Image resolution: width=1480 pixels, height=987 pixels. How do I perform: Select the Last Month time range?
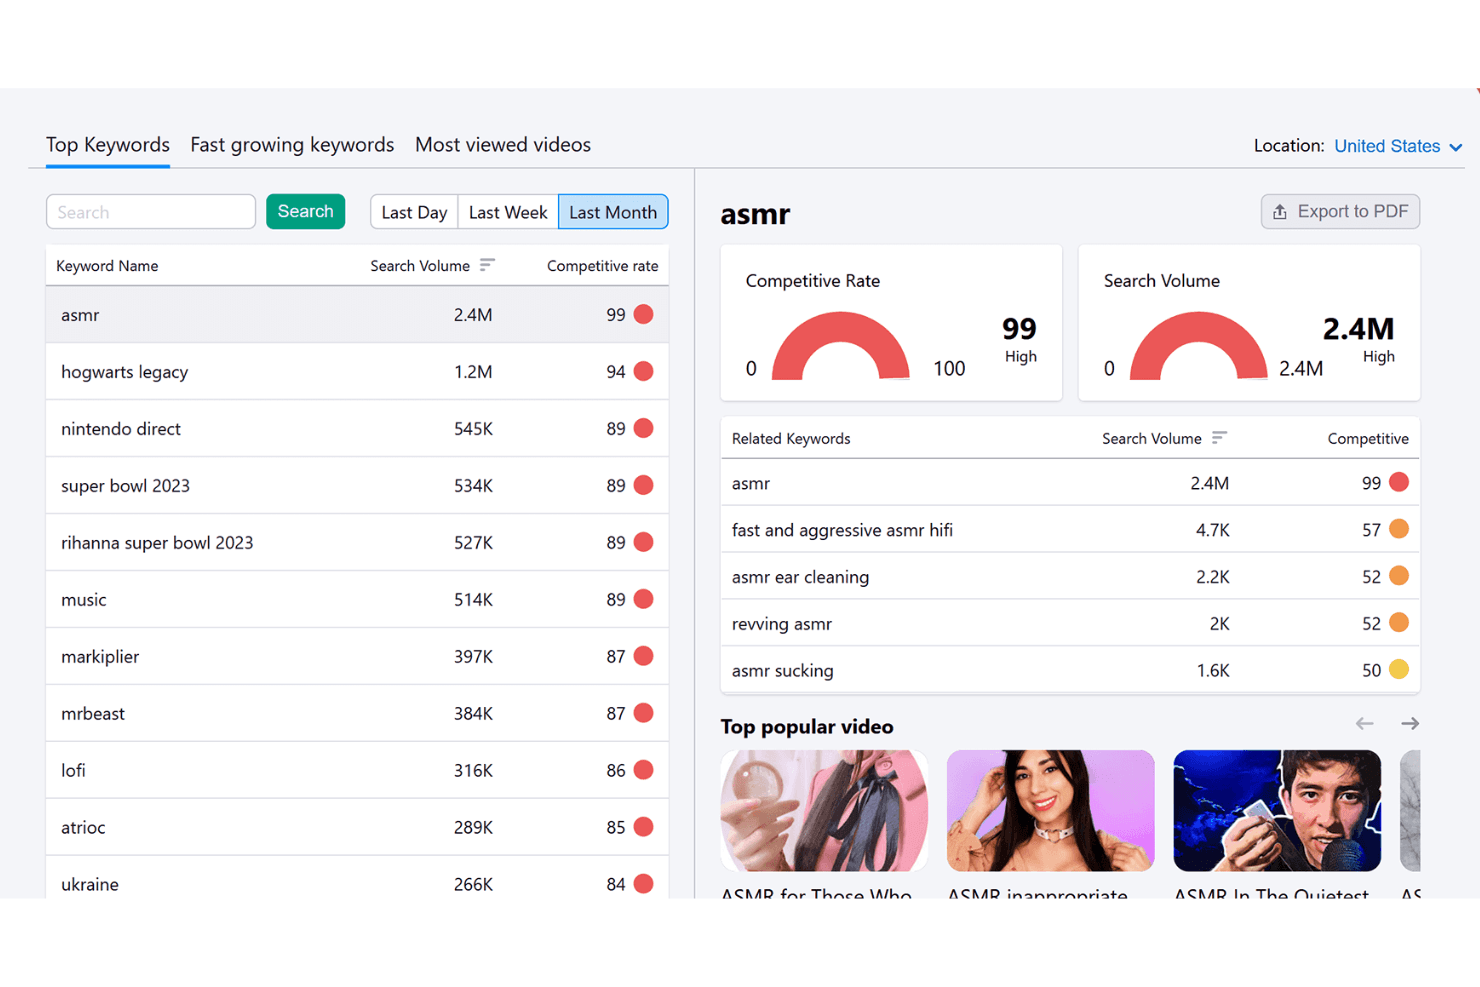(x=613, y=212)
